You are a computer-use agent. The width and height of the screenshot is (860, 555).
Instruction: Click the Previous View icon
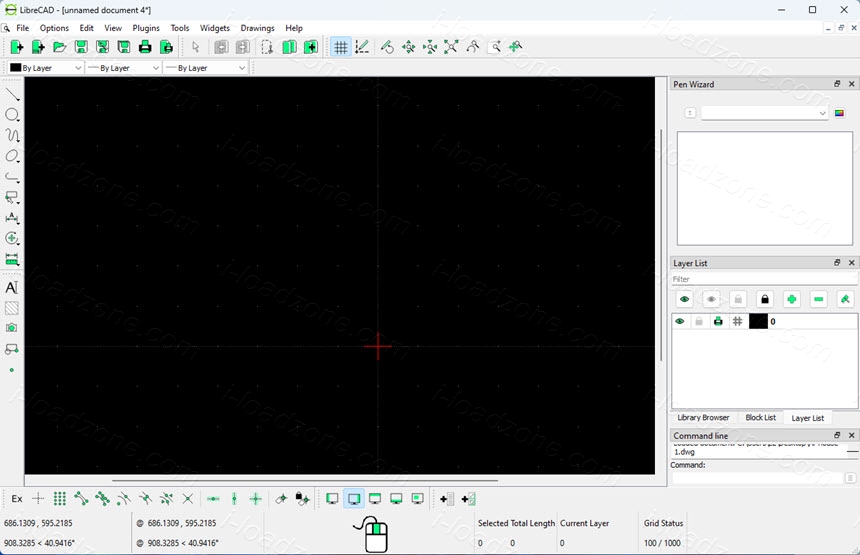click(x=473, y=47)
